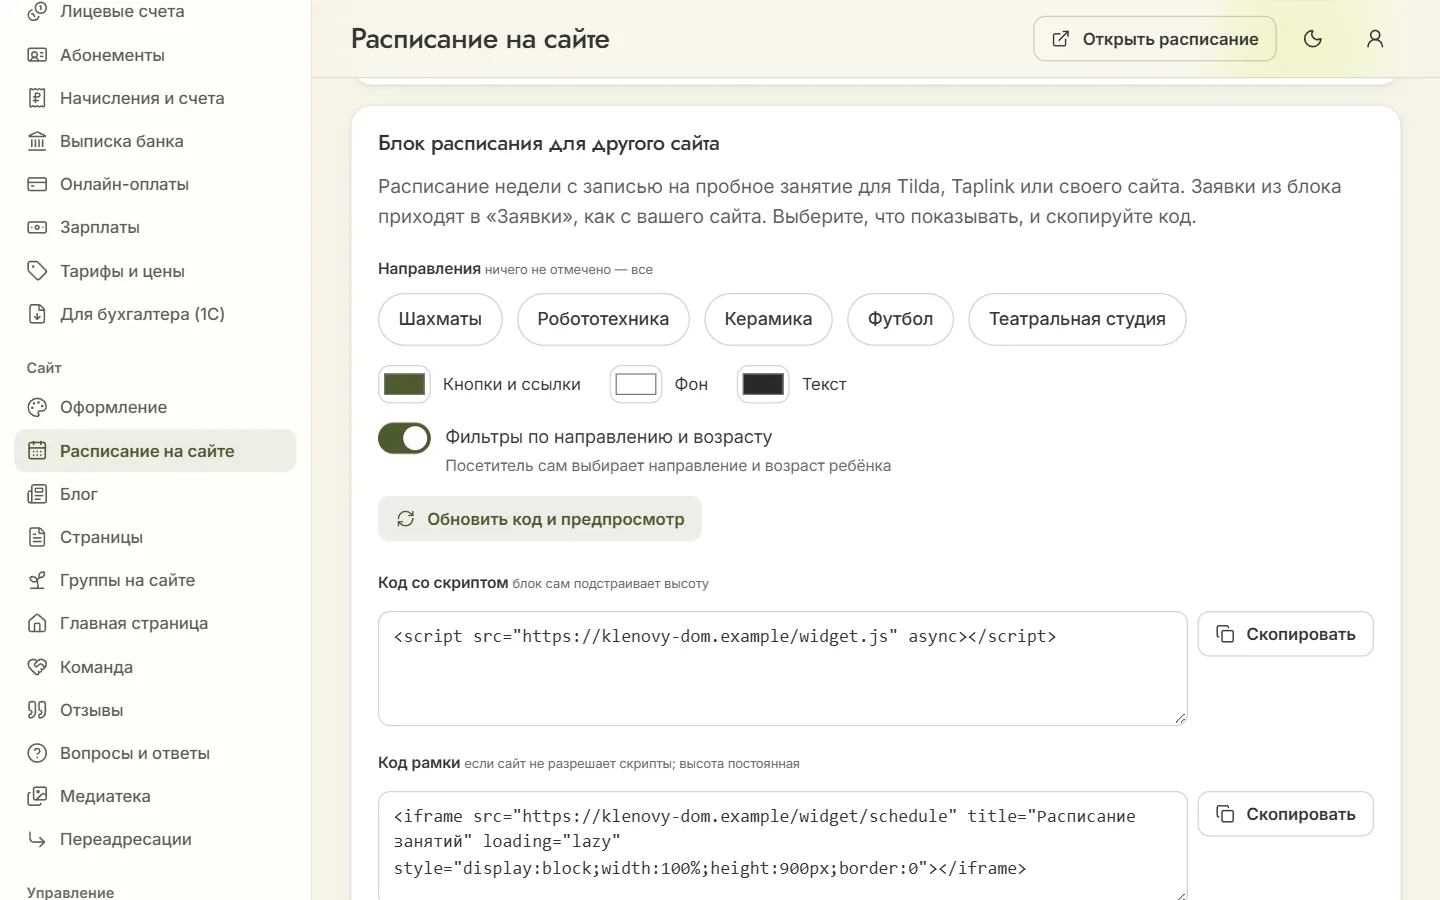
Task: Click the Для бухгалтера (1С) file icon
Action: (37, 314)
